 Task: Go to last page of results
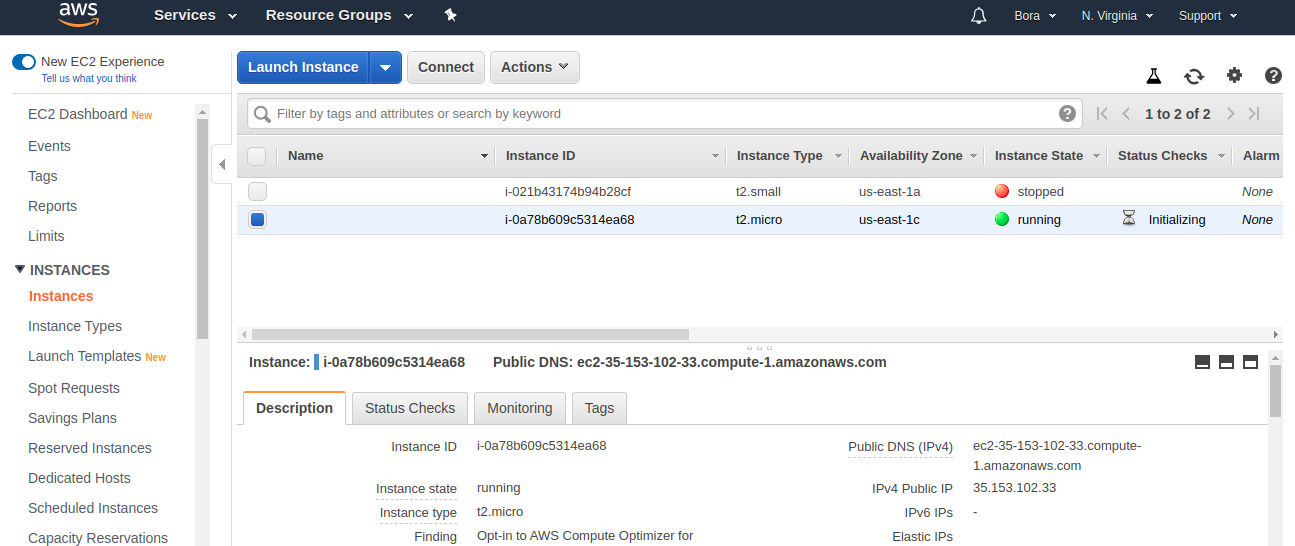1254,114
